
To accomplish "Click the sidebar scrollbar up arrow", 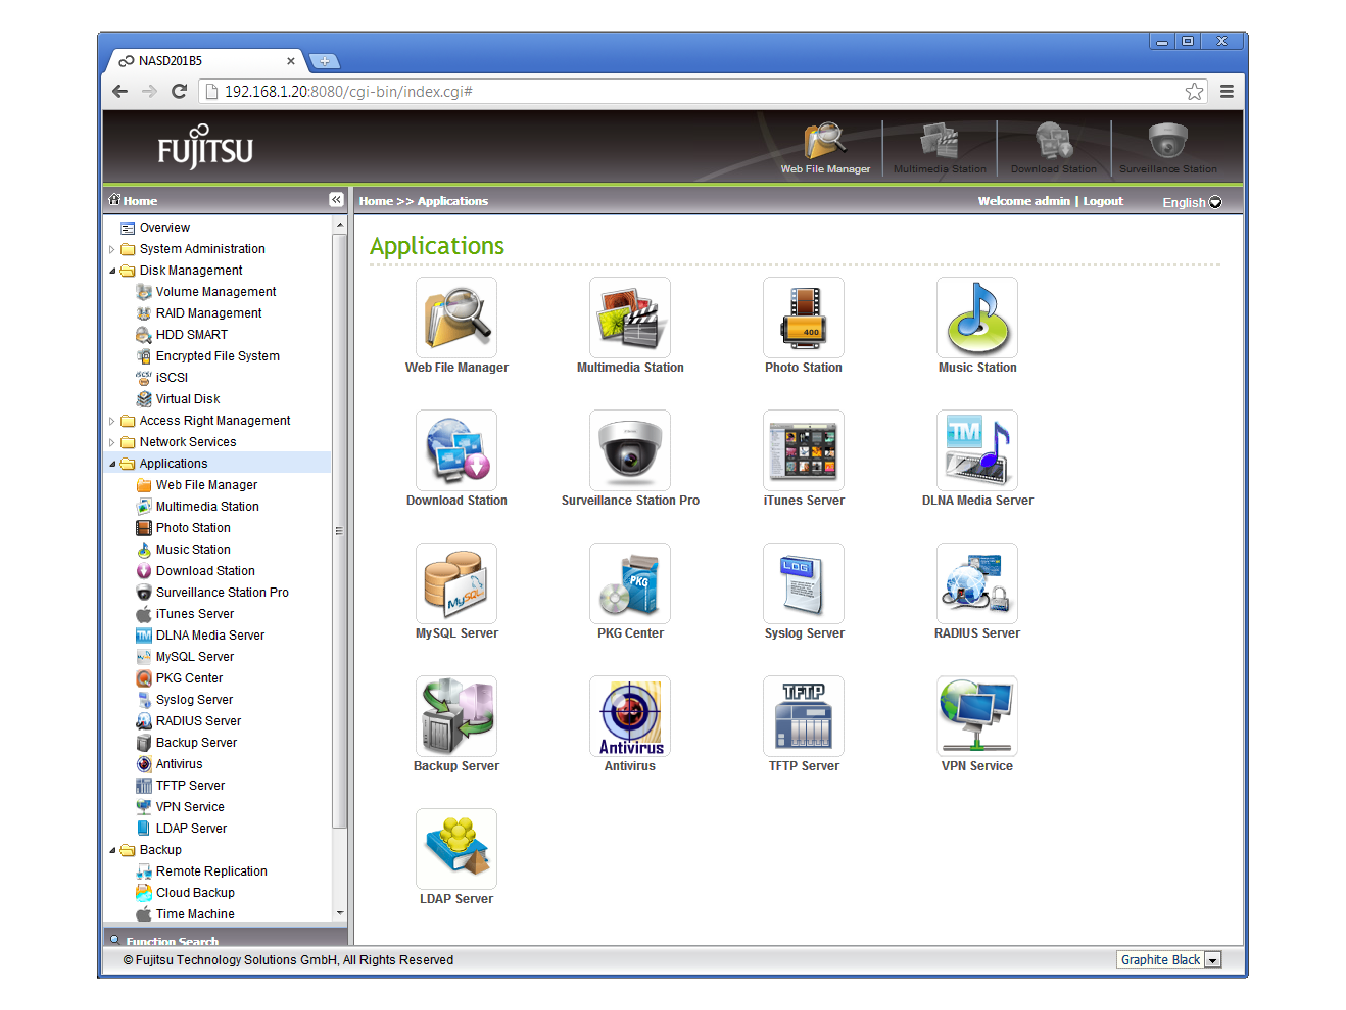I will point(340,226).
